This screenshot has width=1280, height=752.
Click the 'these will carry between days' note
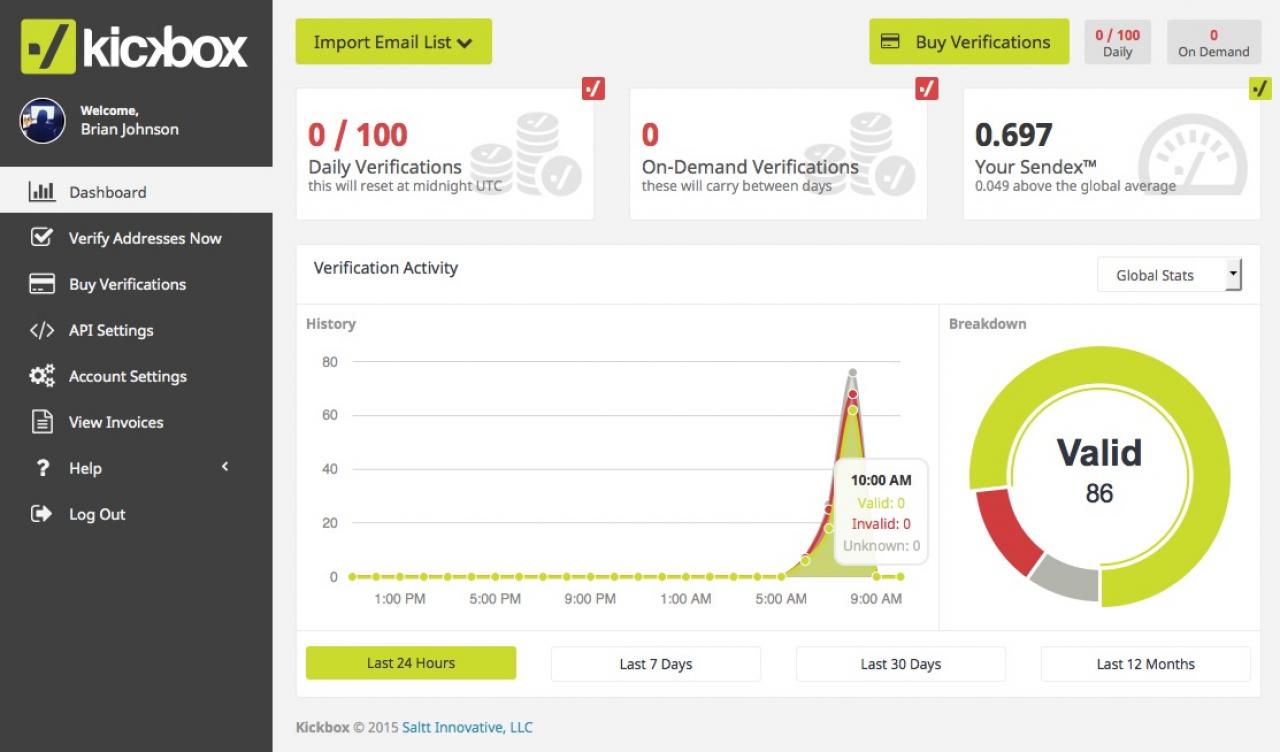(x=737, y=186)
